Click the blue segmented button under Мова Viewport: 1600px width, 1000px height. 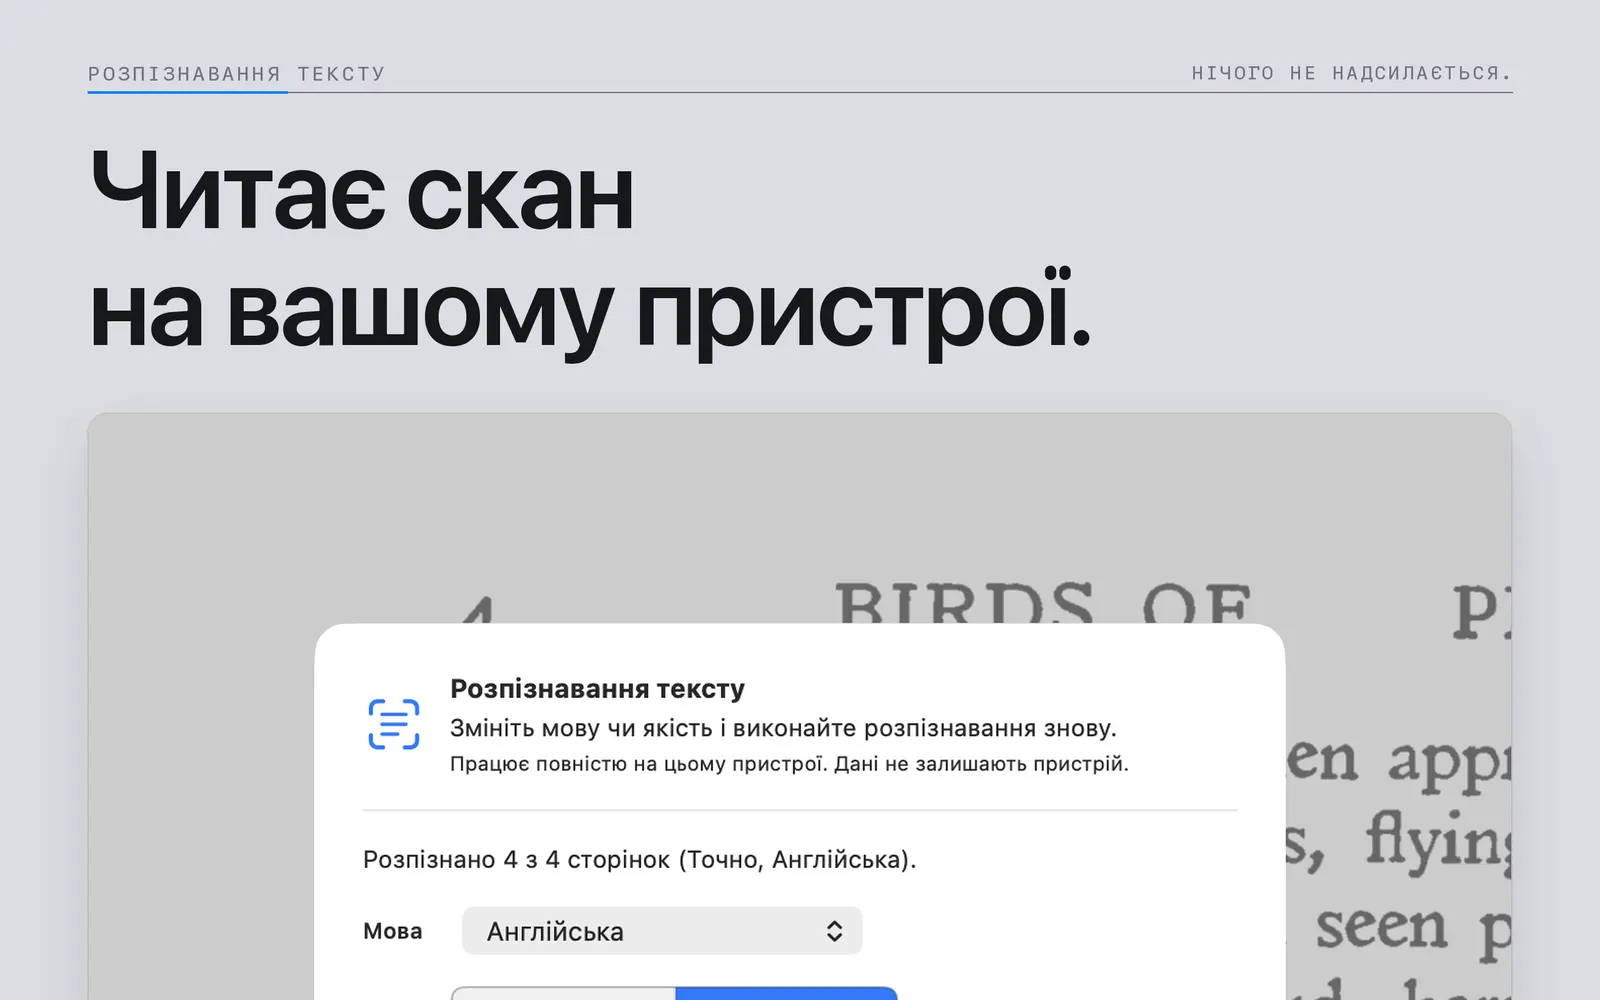(786, 993)
